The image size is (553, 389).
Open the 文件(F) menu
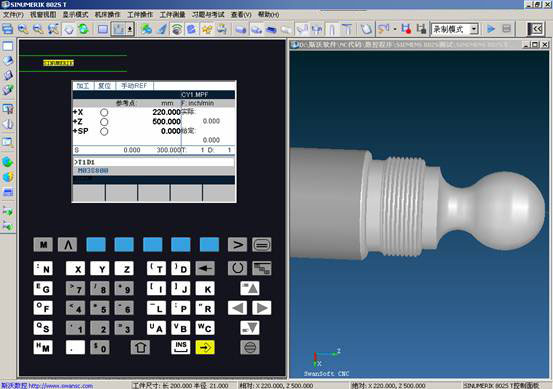click(x=13, y=14)
